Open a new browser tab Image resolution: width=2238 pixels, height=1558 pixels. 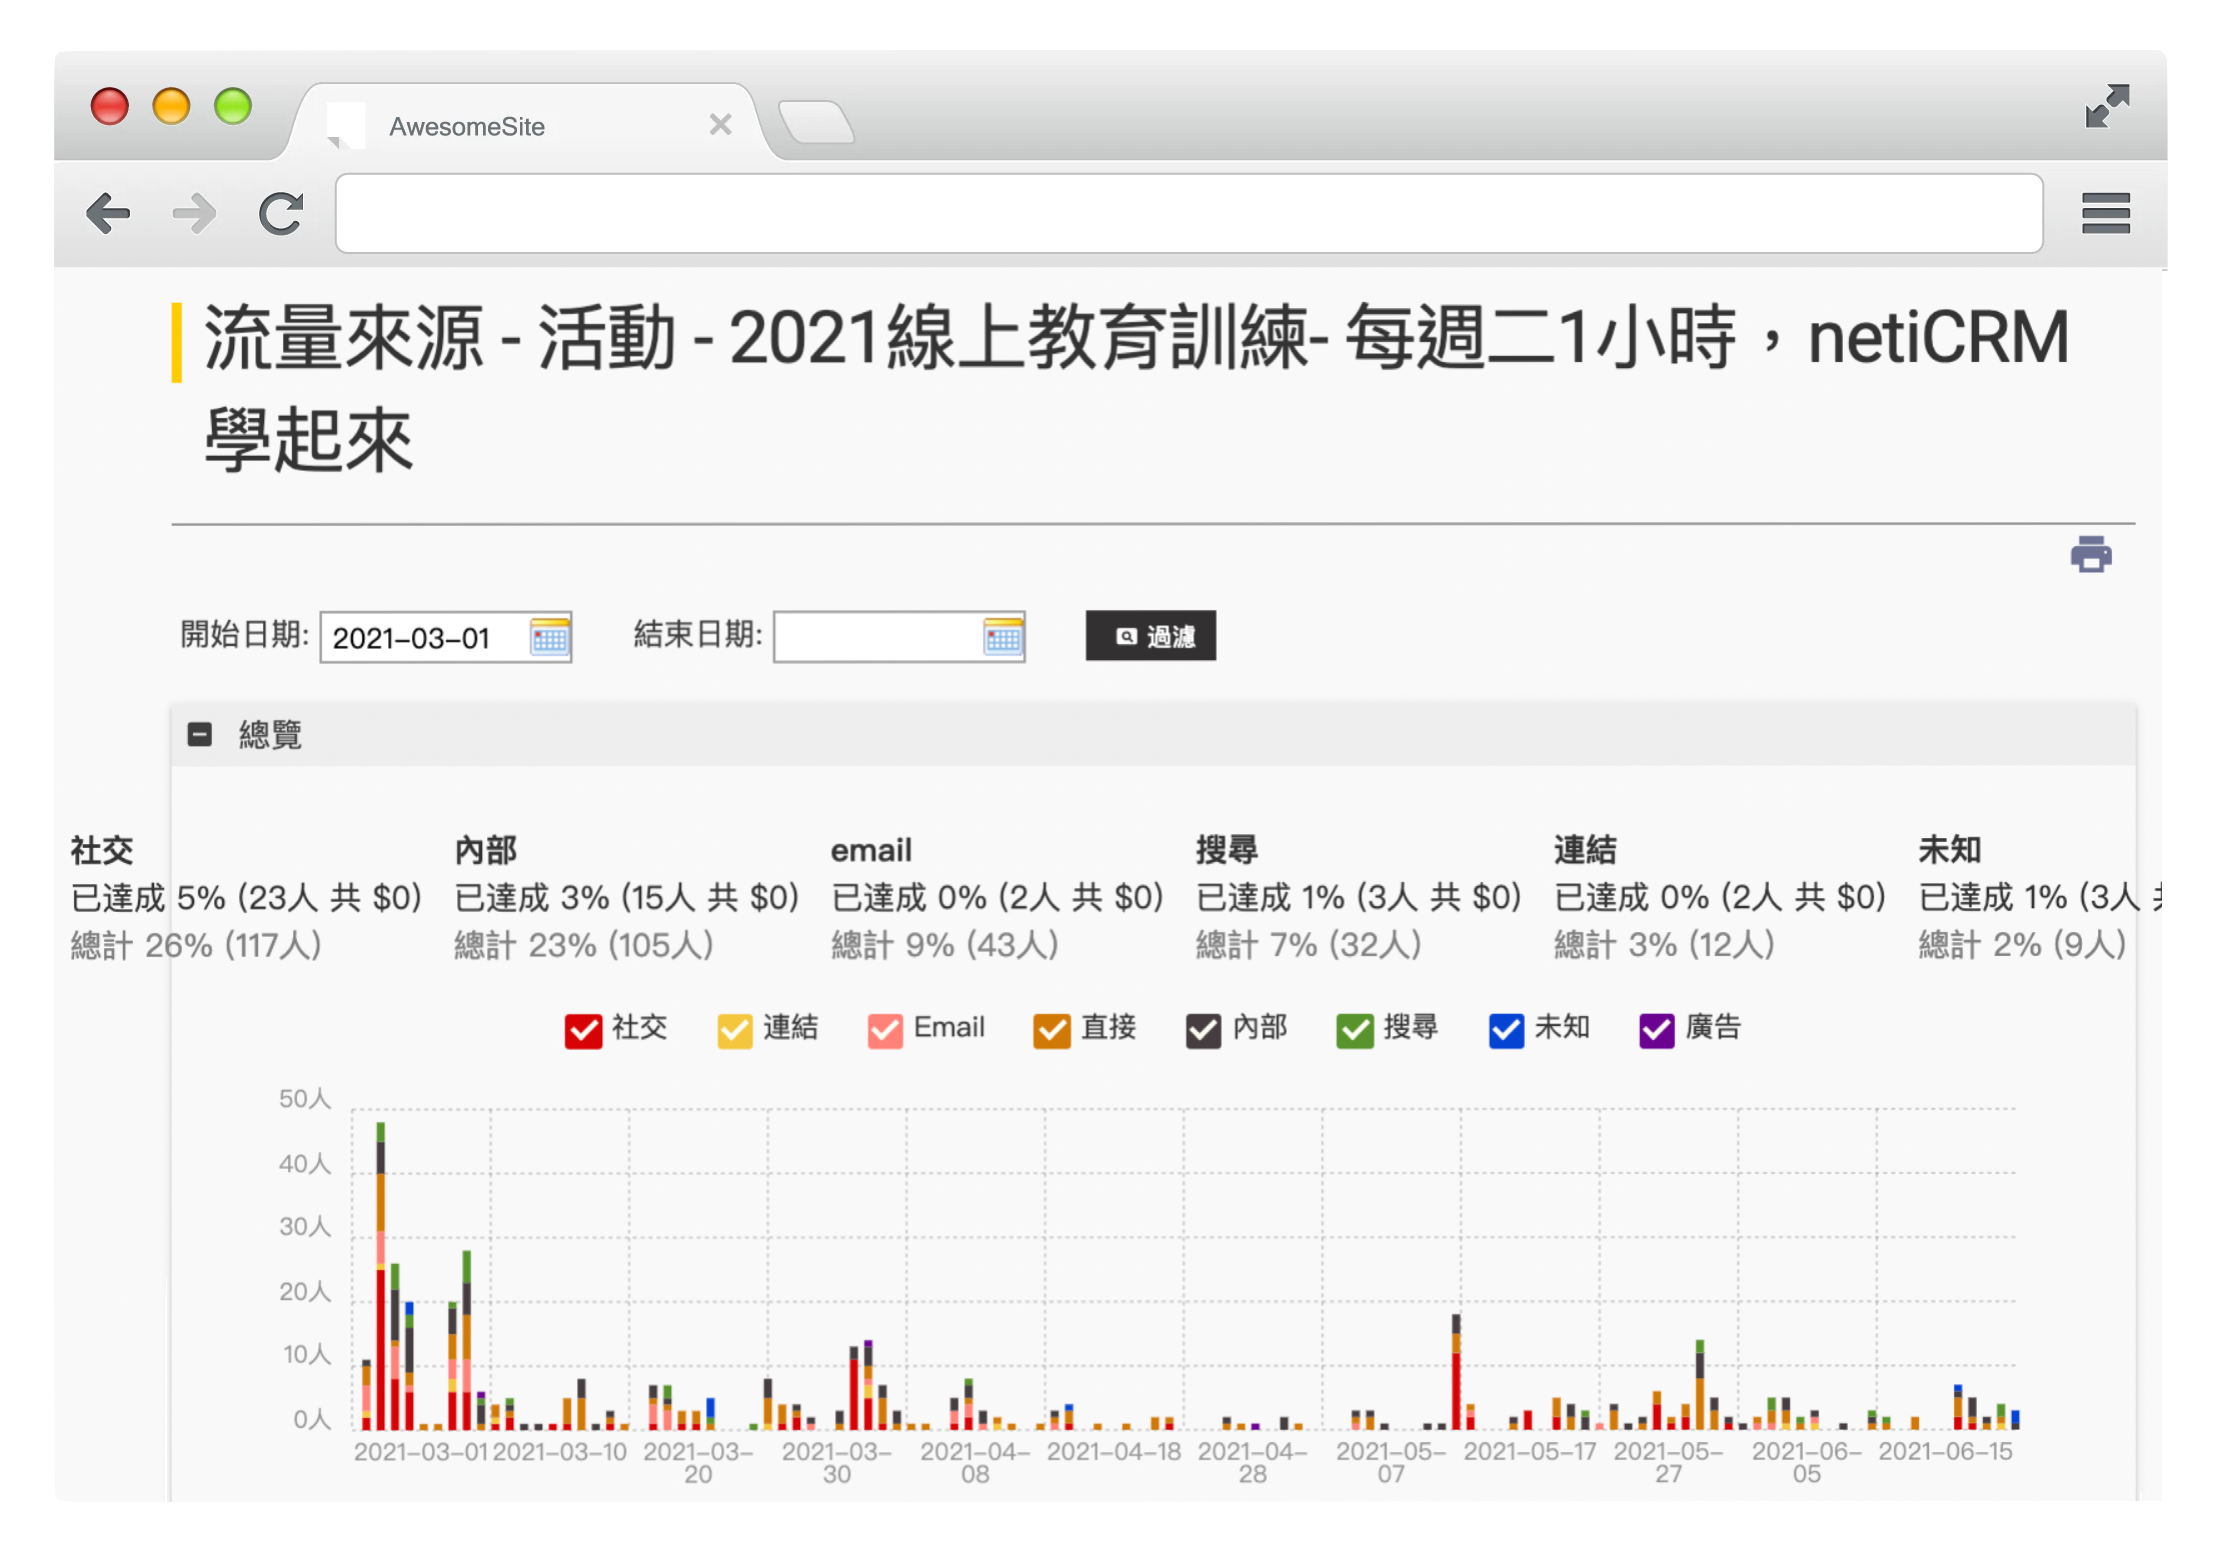coord(816,123)
